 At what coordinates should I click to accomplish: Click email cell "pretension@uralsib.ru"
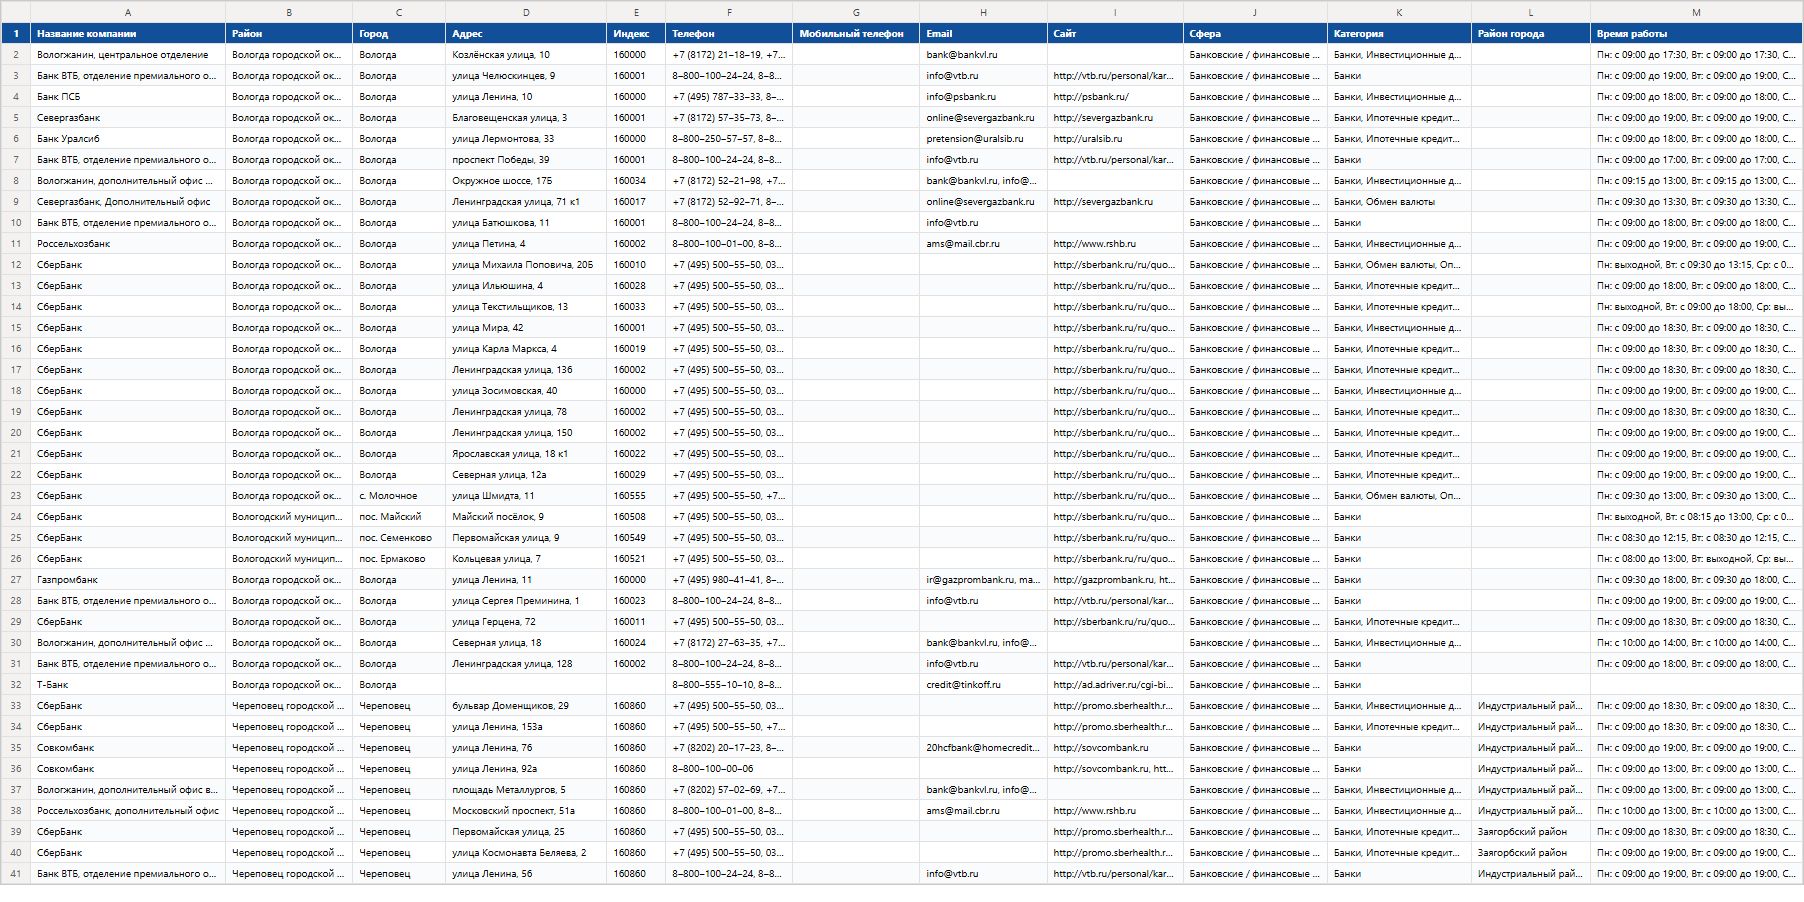[x=983, y=139]
